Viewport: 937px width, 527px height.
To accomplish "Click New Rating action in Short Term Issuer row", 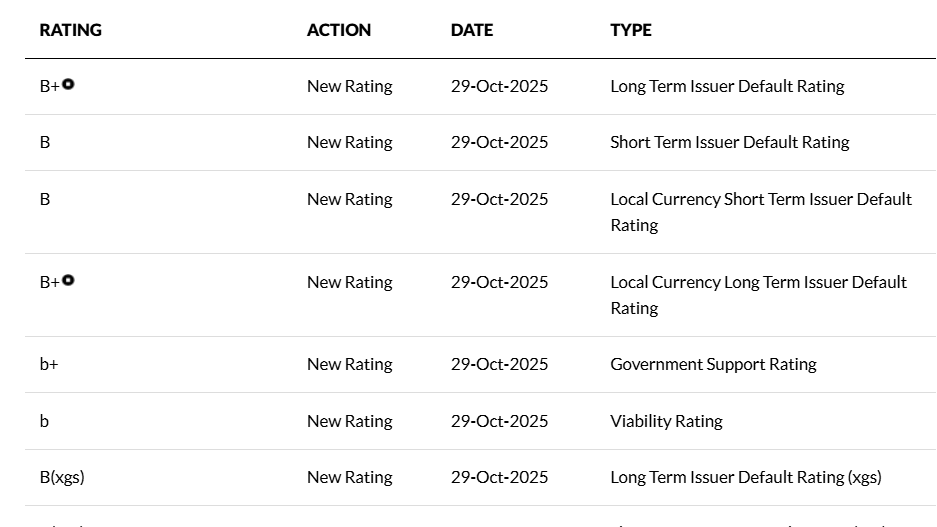I will click(x=349, y=142).
